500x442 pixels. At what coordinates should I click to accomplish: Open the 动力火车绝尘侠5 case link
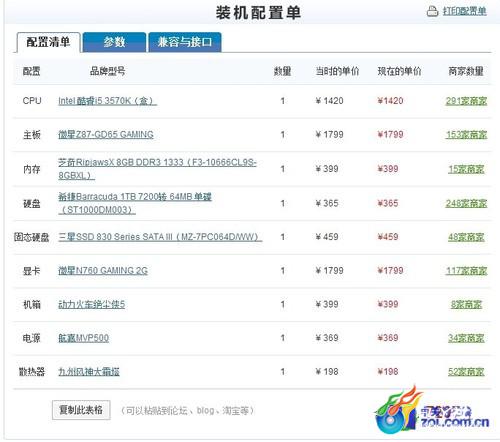[91, 304]
